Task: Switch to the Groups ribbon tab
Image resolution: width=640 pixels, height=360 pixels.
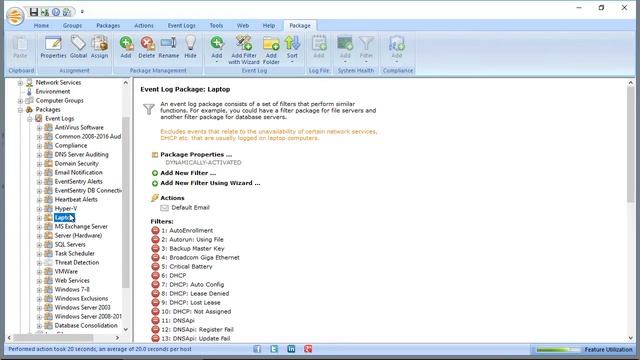Action: pos(72,25)
